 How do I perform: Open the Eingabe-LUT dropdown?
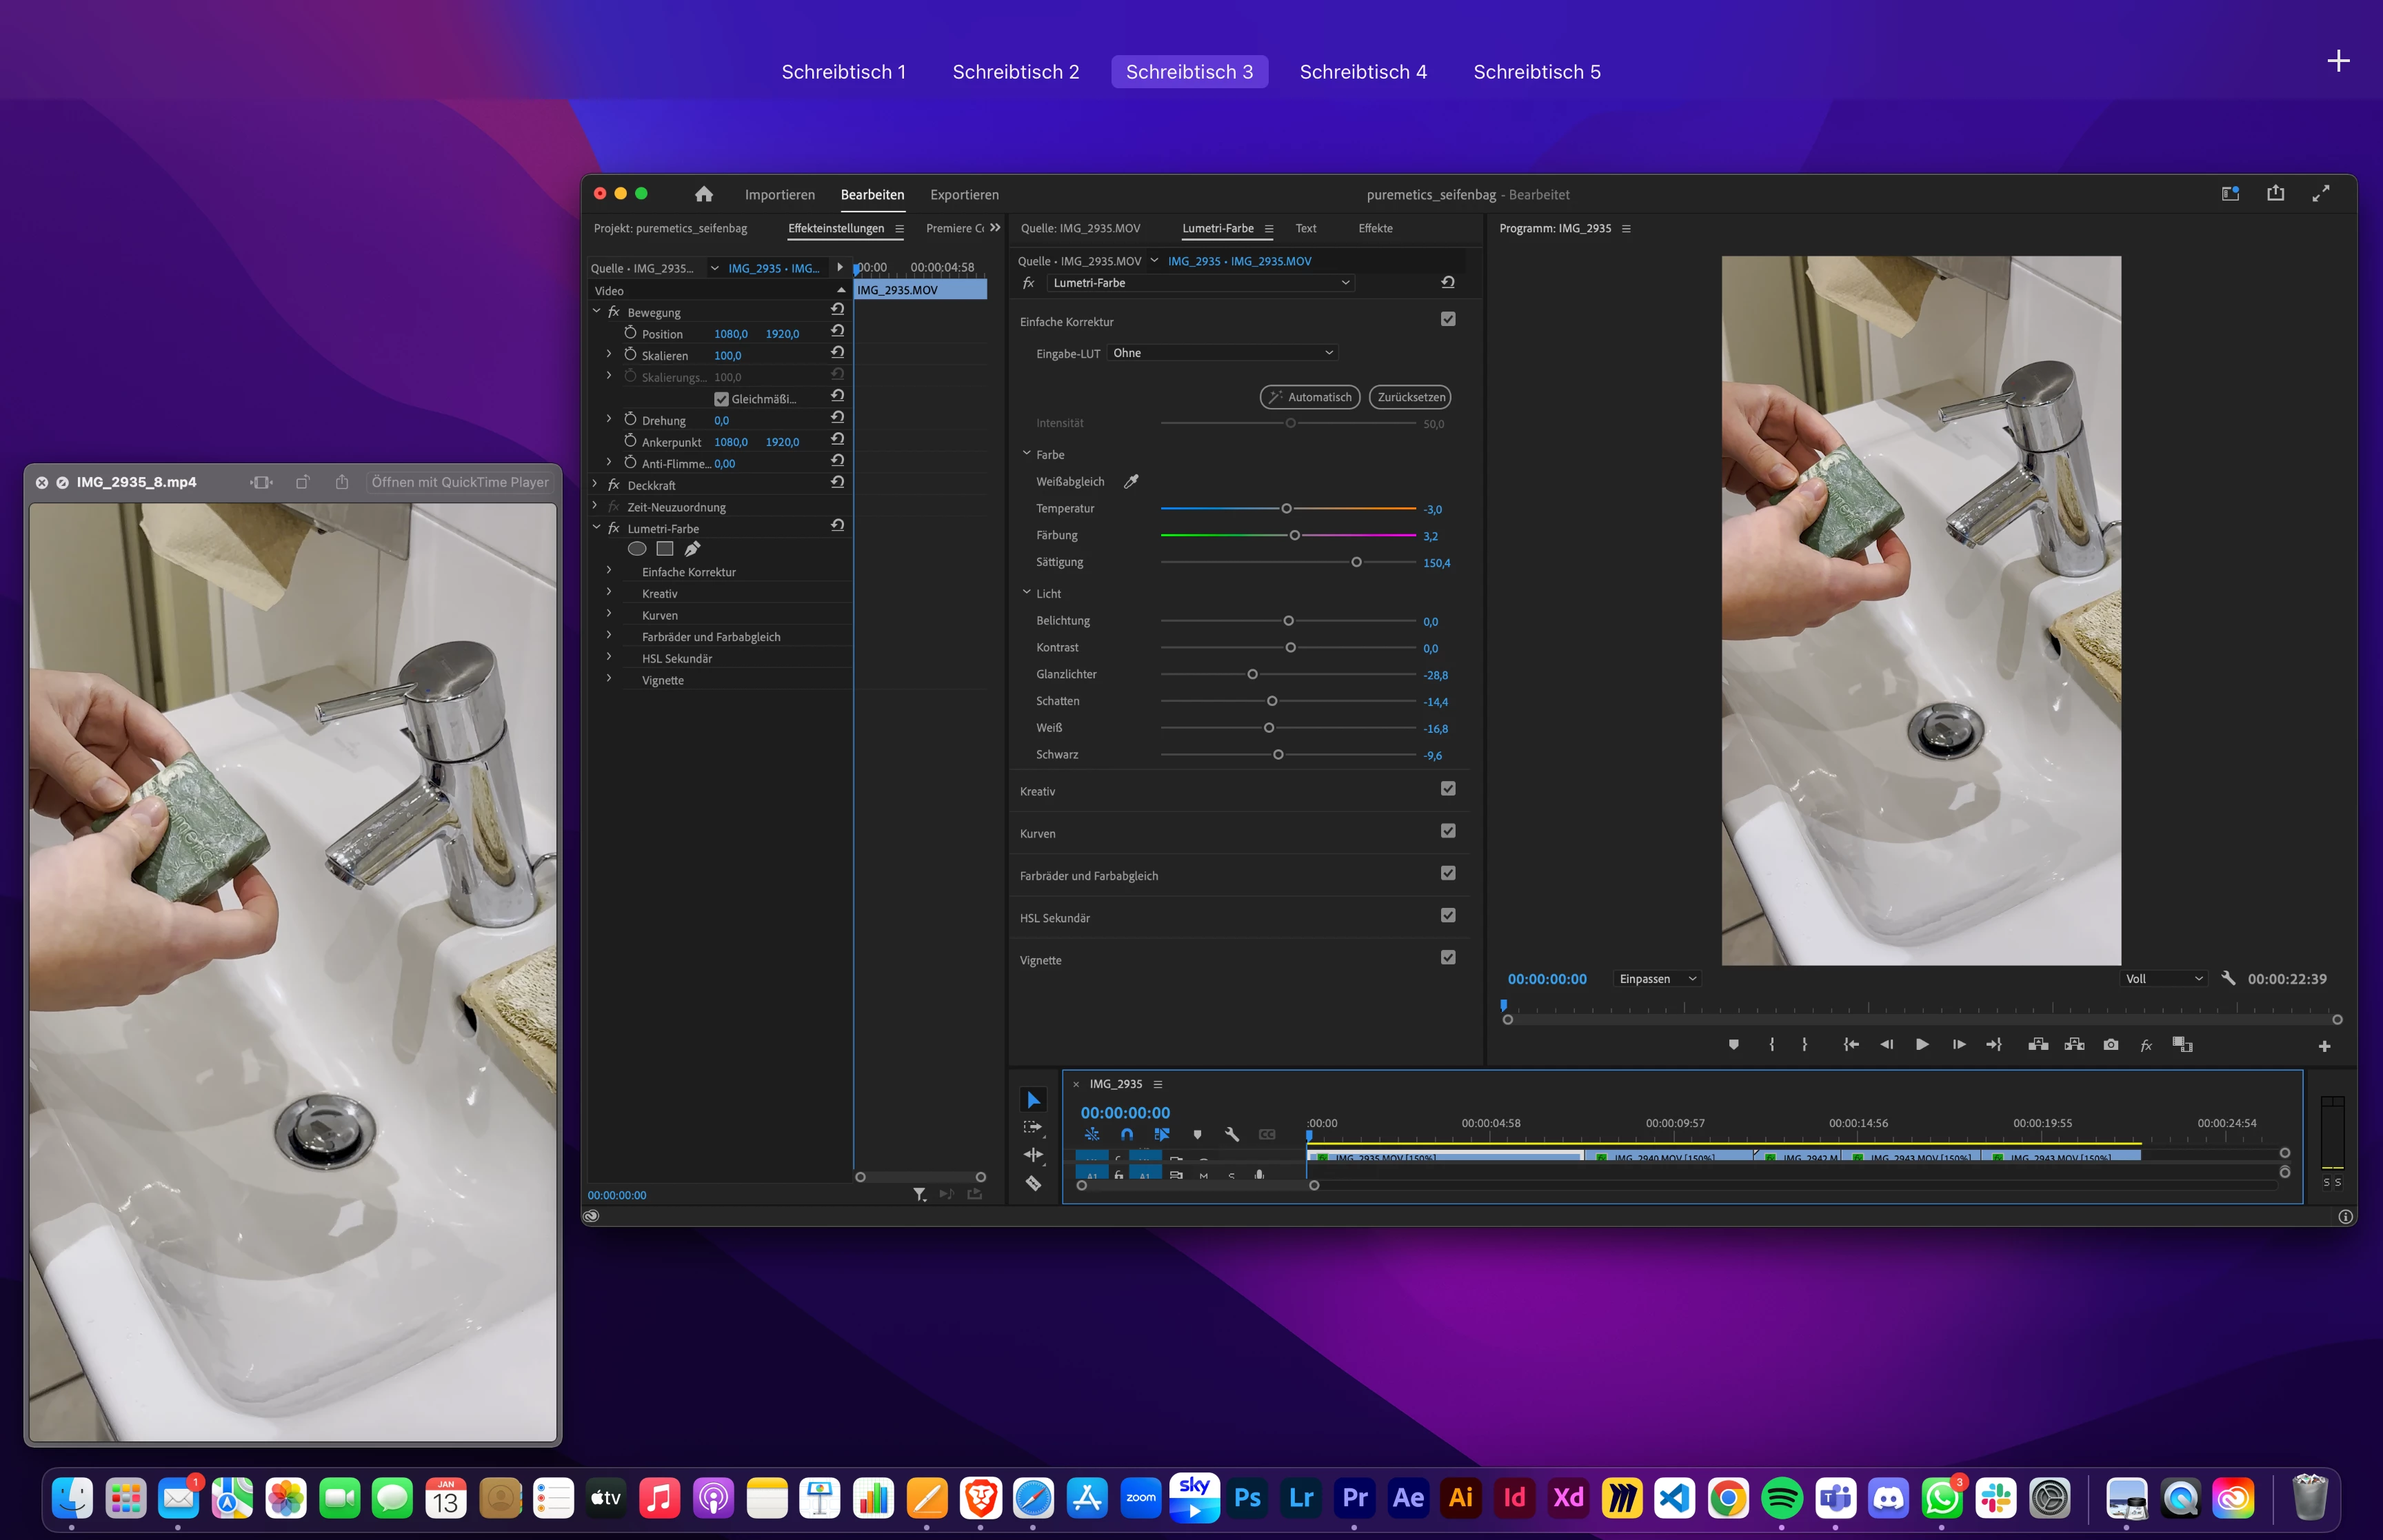pyautogui.click(x=1222, y=353)
